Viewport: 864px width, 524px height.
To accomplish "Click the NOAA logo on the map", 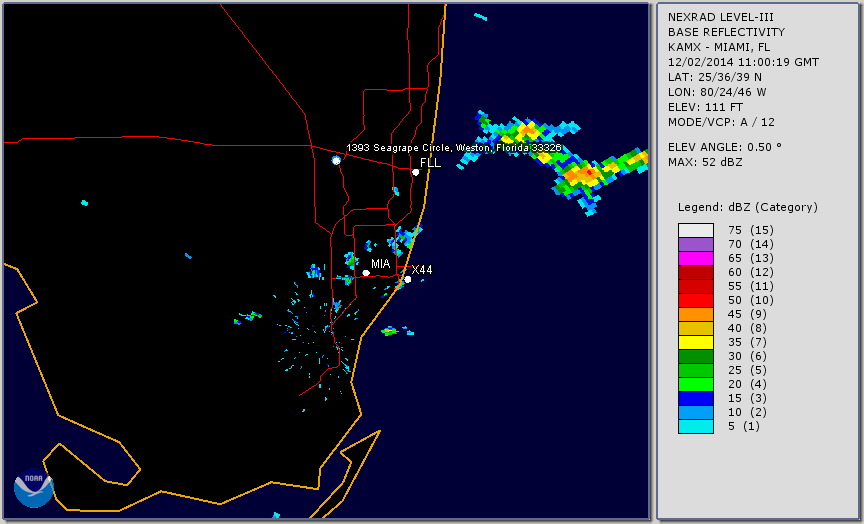I will [34, 488].
